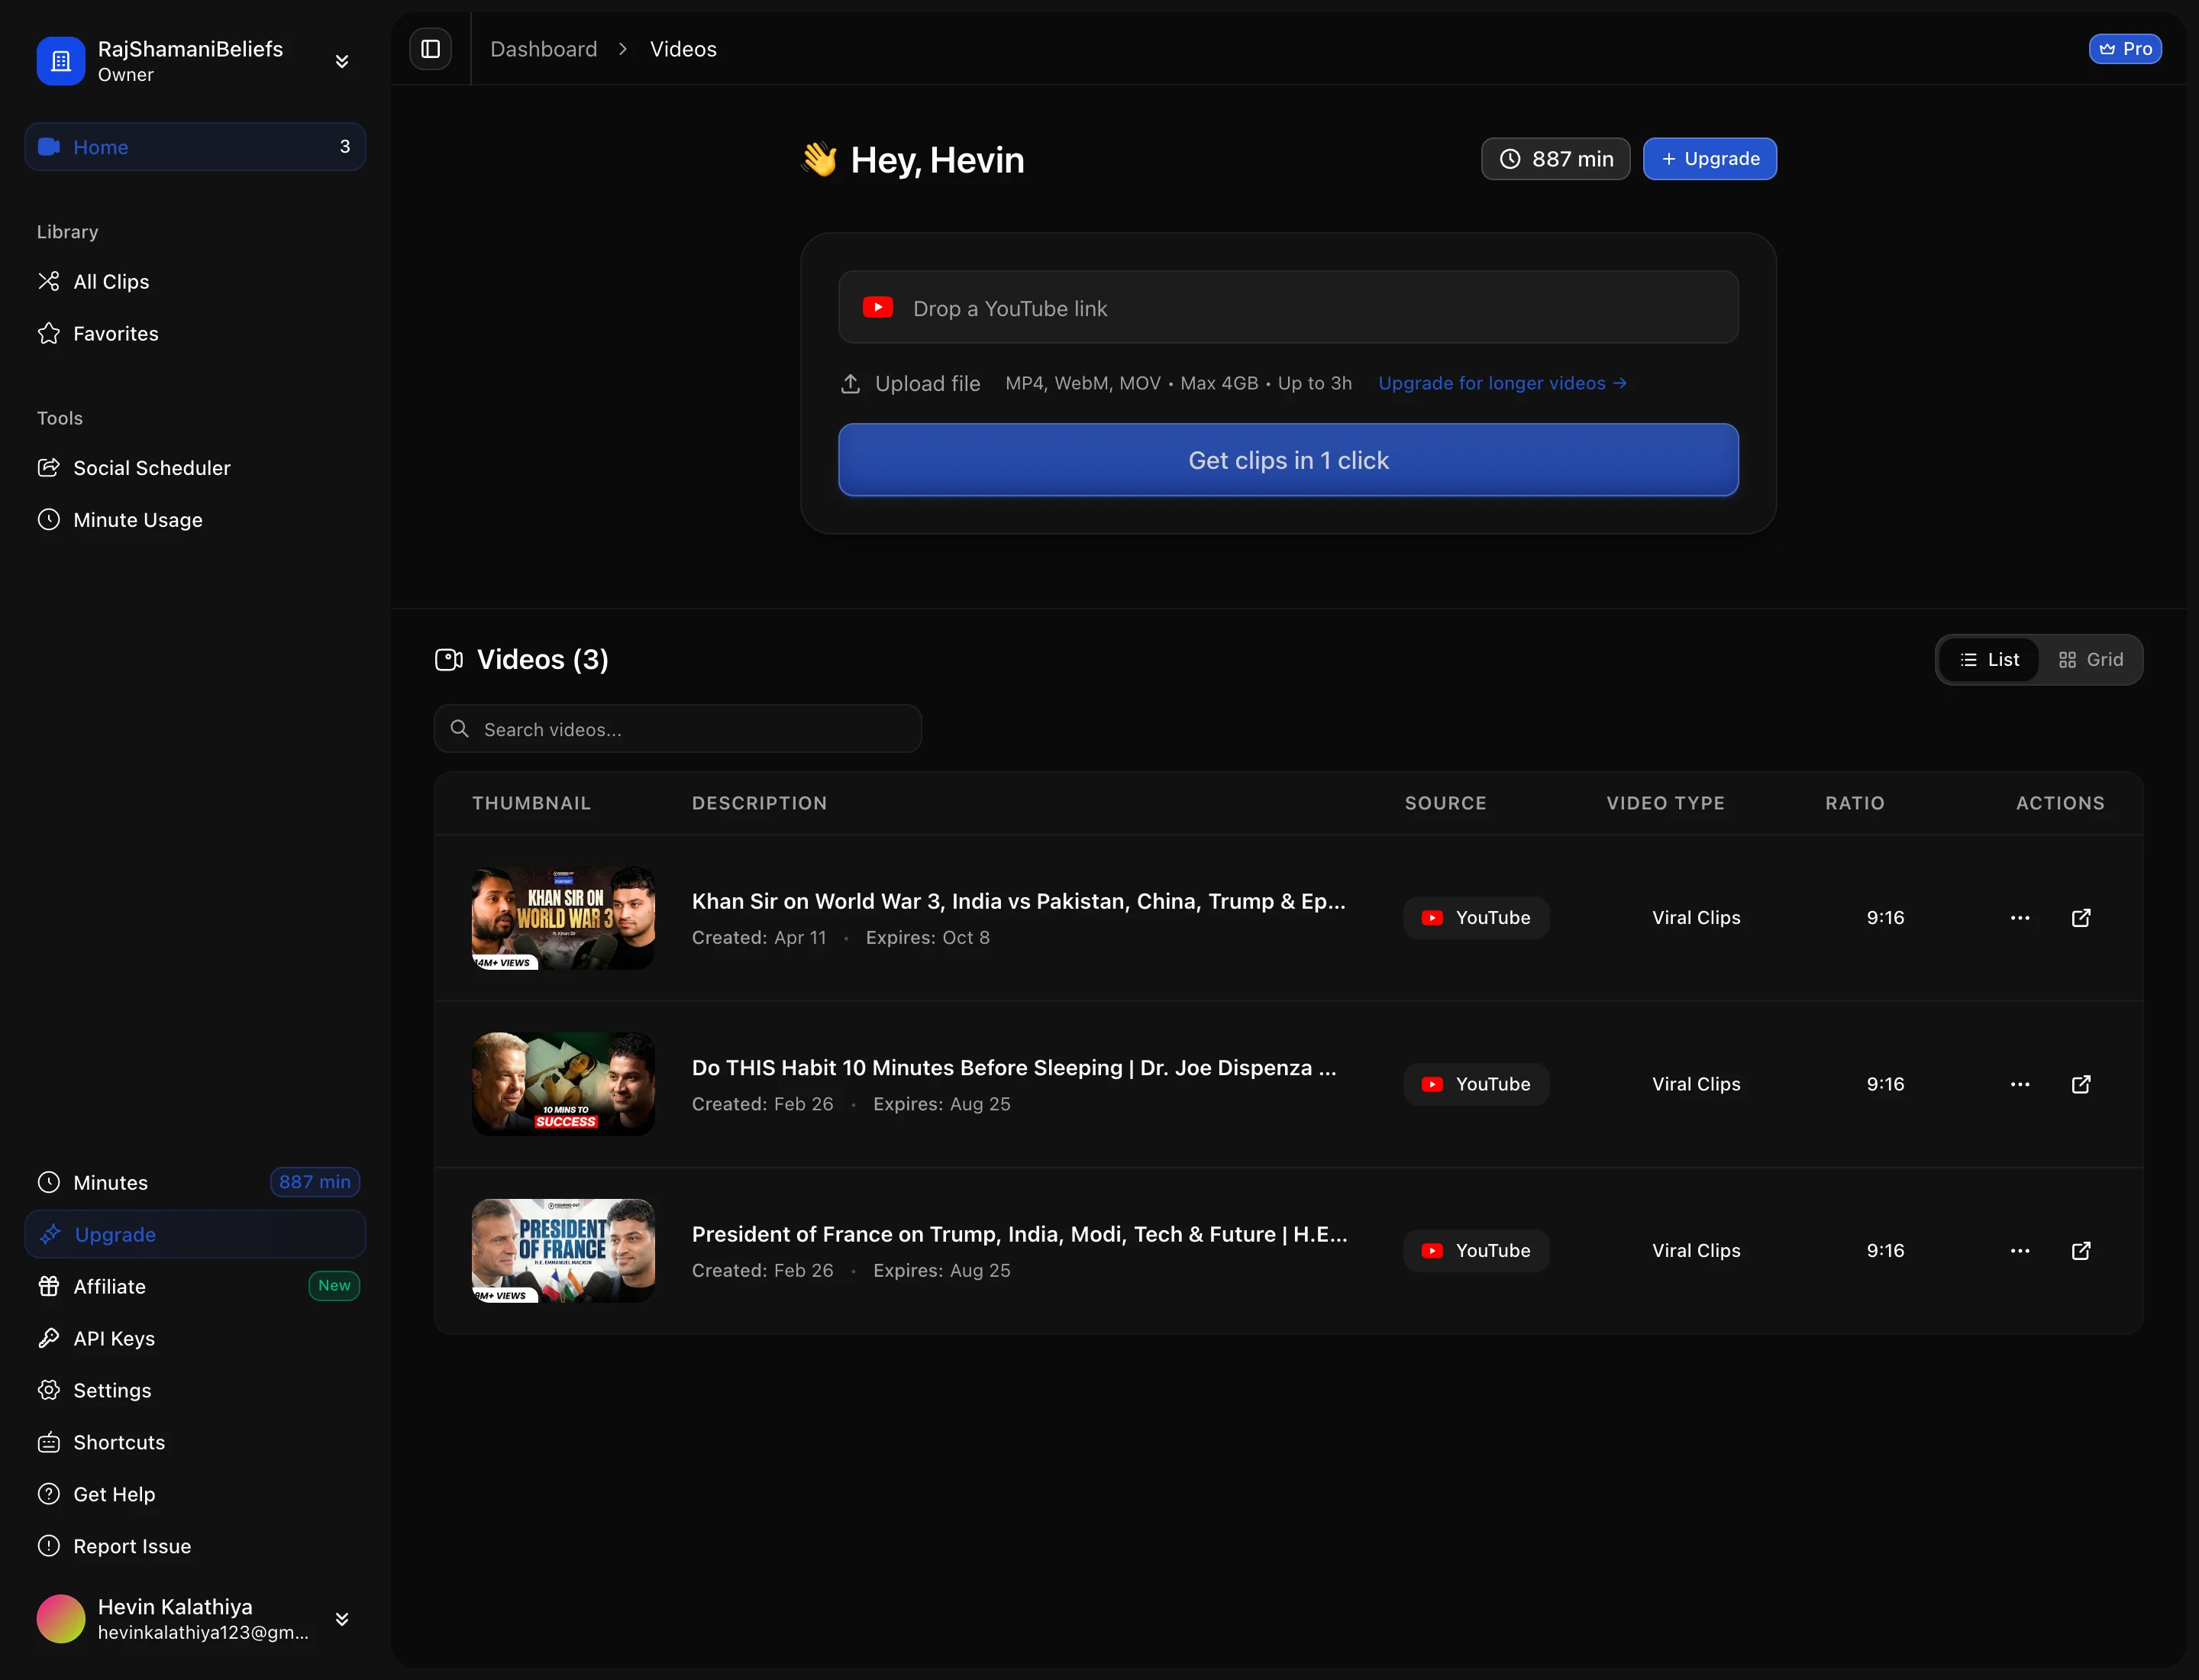Open more options for President of France video
Image resolution: width=2199 pixels, height=1680 pixels.
pos(2020,1251)
